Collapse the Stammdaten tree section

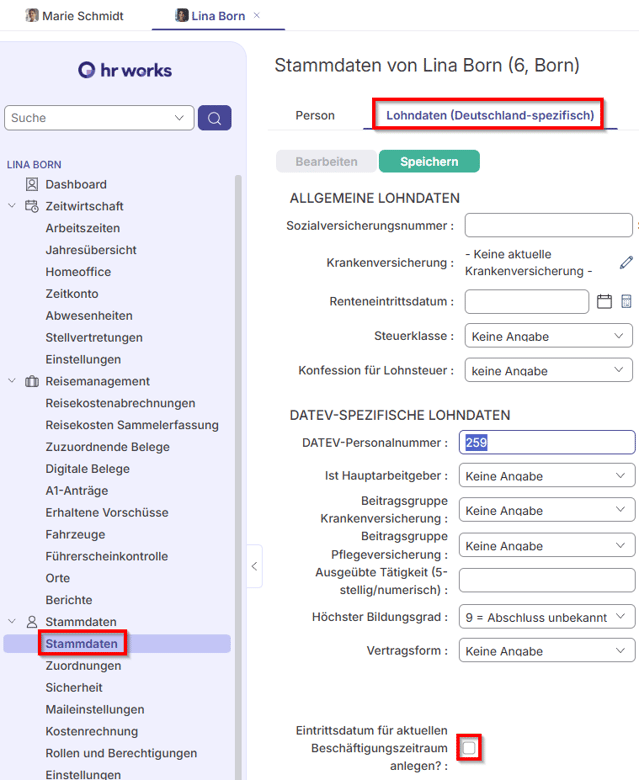tap(12, 621)
